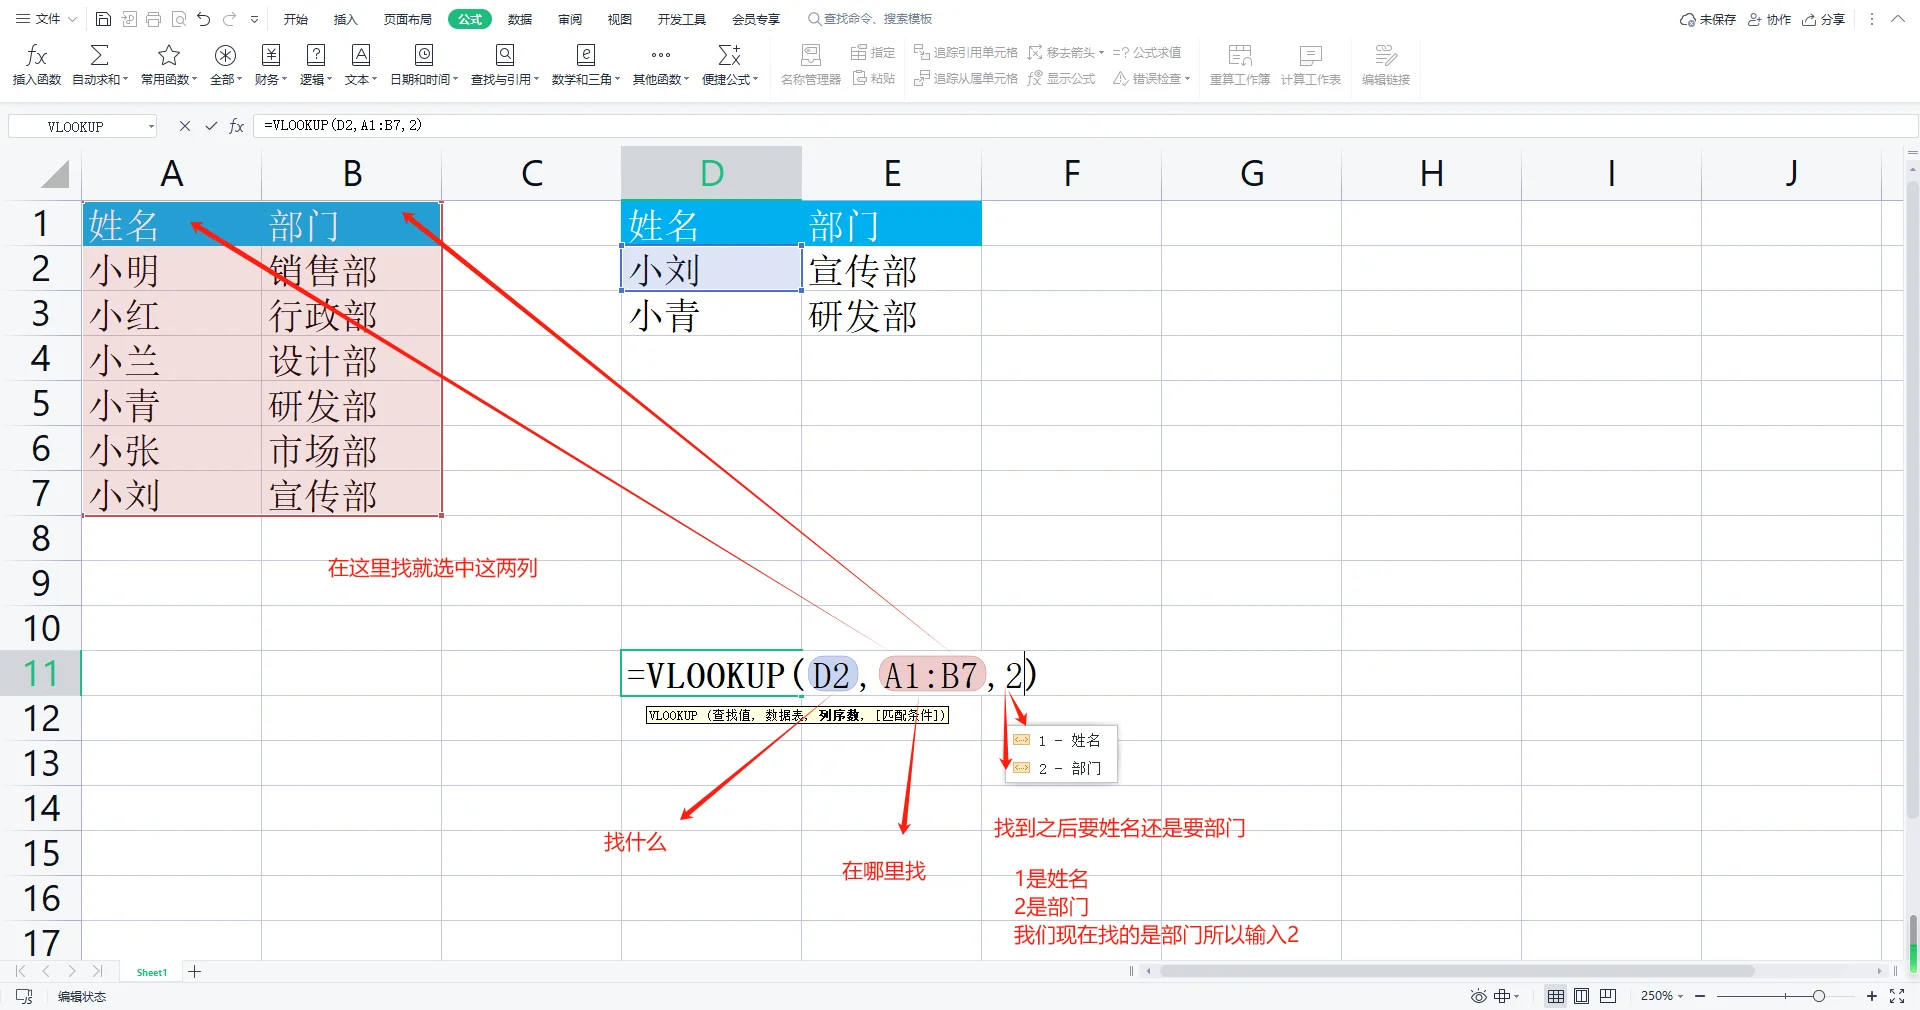Switch to the 数据 ribbon tab
The width and height of the screenshot is (1920, 1010).
(x=518, y=18)
